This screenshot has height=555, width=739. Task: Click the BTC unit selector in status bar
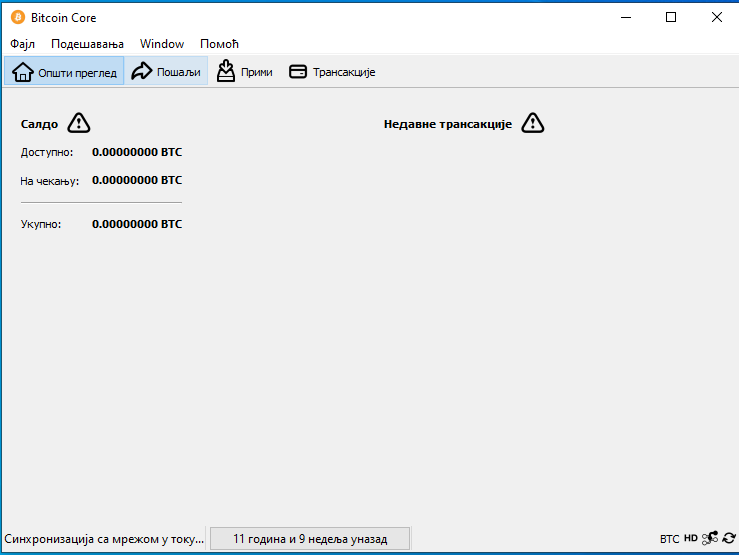coord(669,539)
